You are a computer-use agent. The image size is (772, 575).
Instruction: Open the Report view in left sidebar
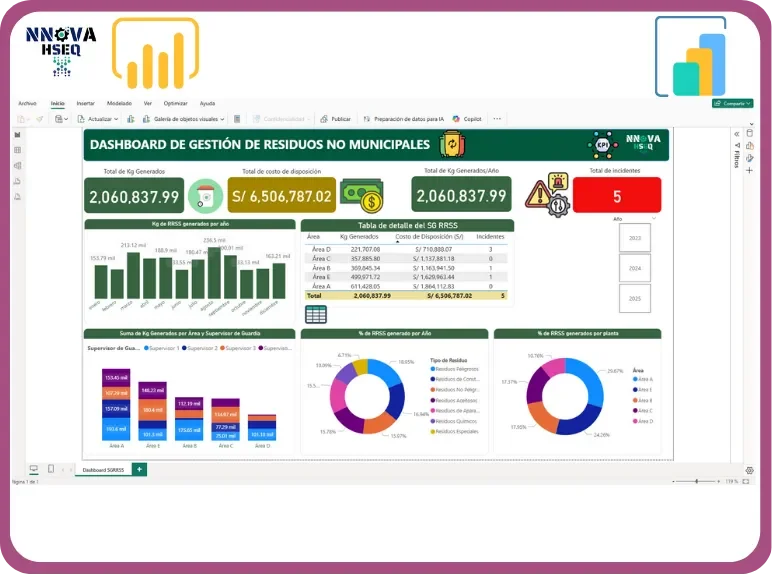[x=17, y=134]
